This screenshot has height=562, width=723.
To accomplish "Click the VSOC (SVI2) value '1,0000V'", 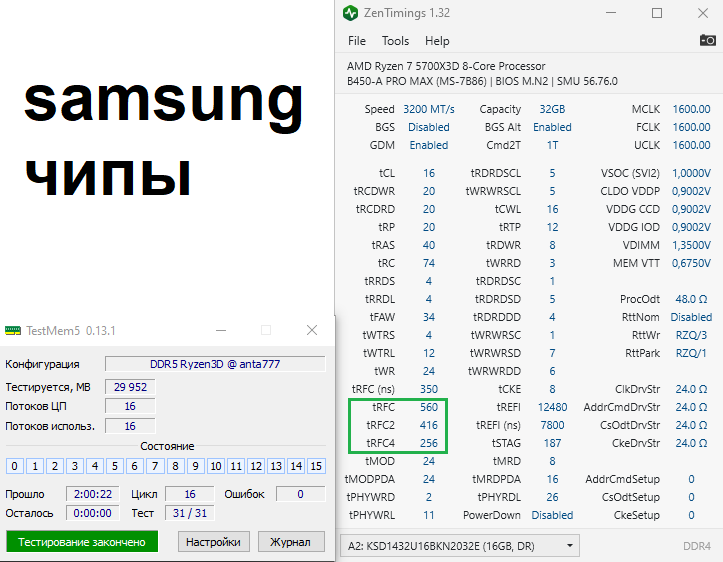I will pyautogui.click(x=691, y=173).
